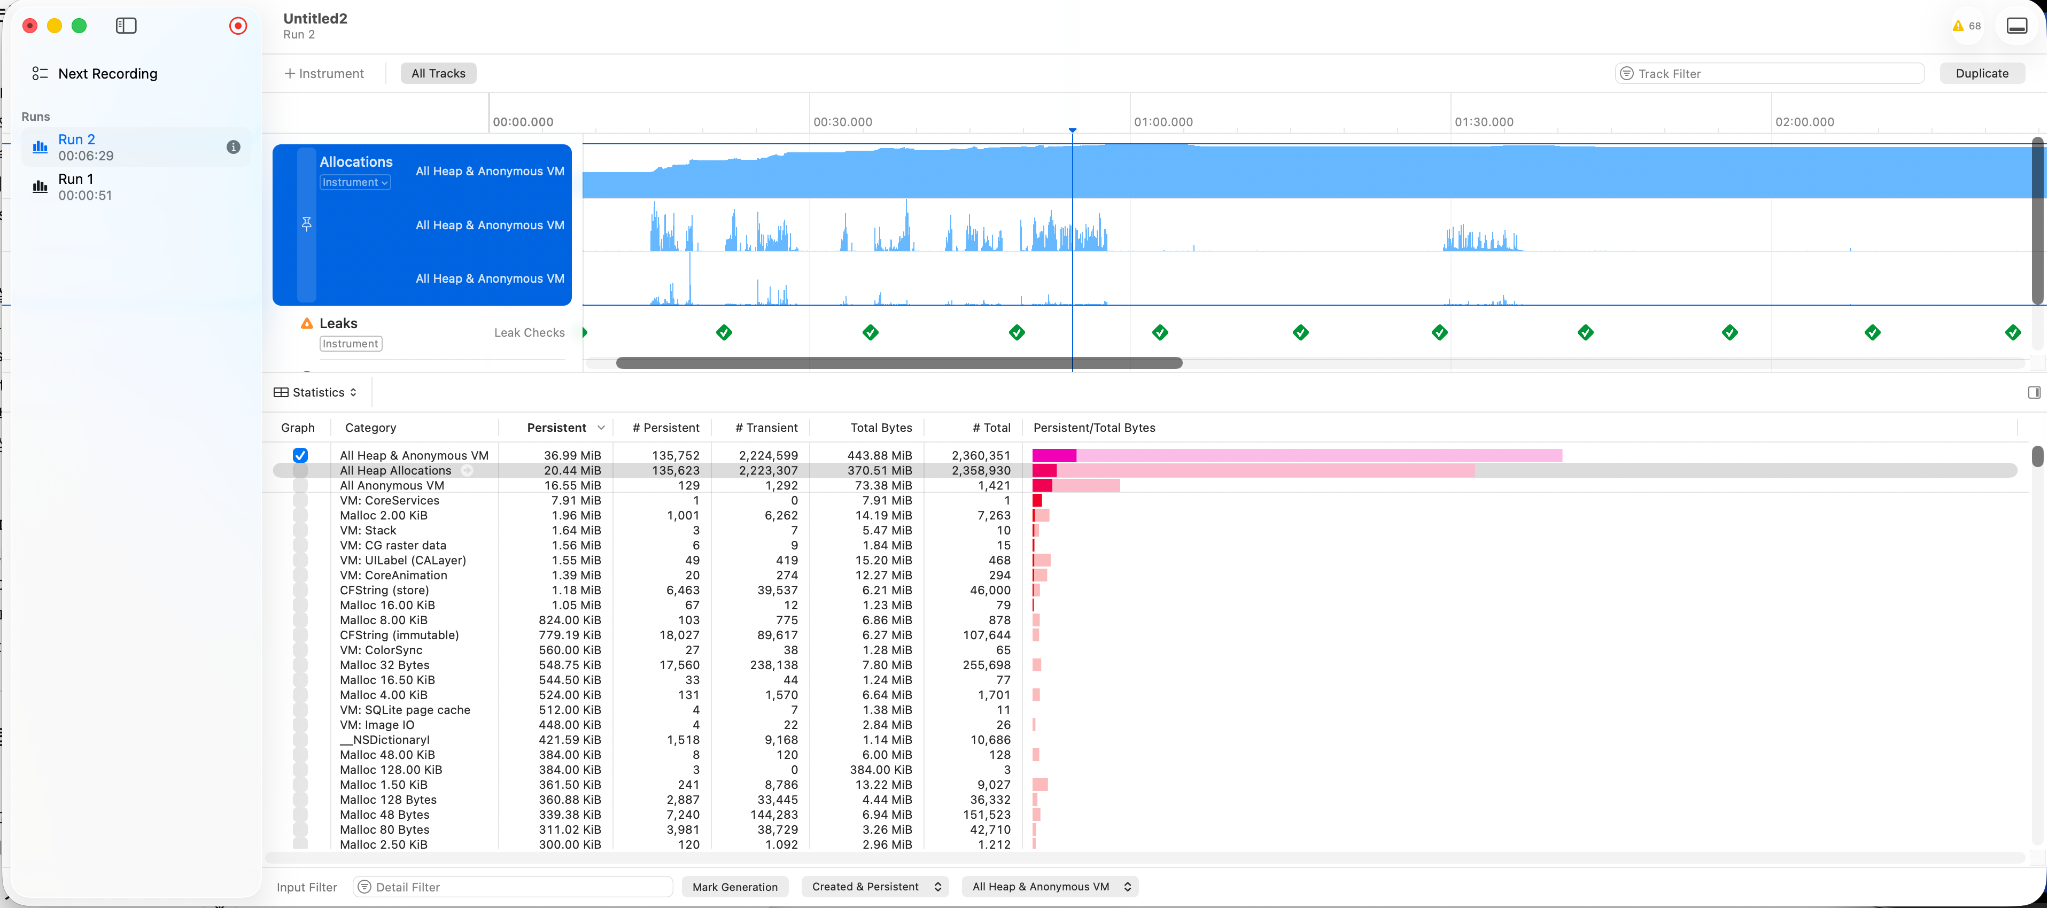The image size is (2047, 908).
Task: Enable graph checkbox for Malloc 2.00 KiB
Action: (x=300, y=516)
